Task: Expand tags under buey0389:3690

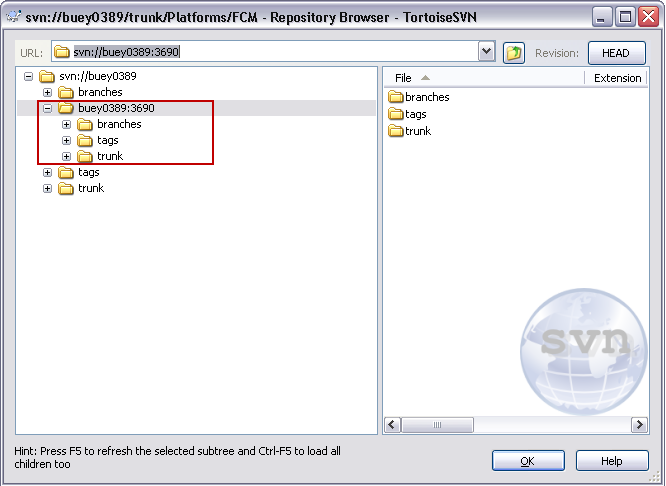Action: tap(66, 140)
